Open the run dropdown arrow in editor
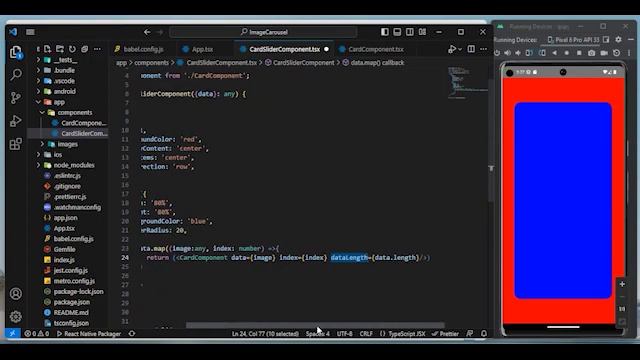The width and height of the screenshot is (640, 360). pos(460,49)
